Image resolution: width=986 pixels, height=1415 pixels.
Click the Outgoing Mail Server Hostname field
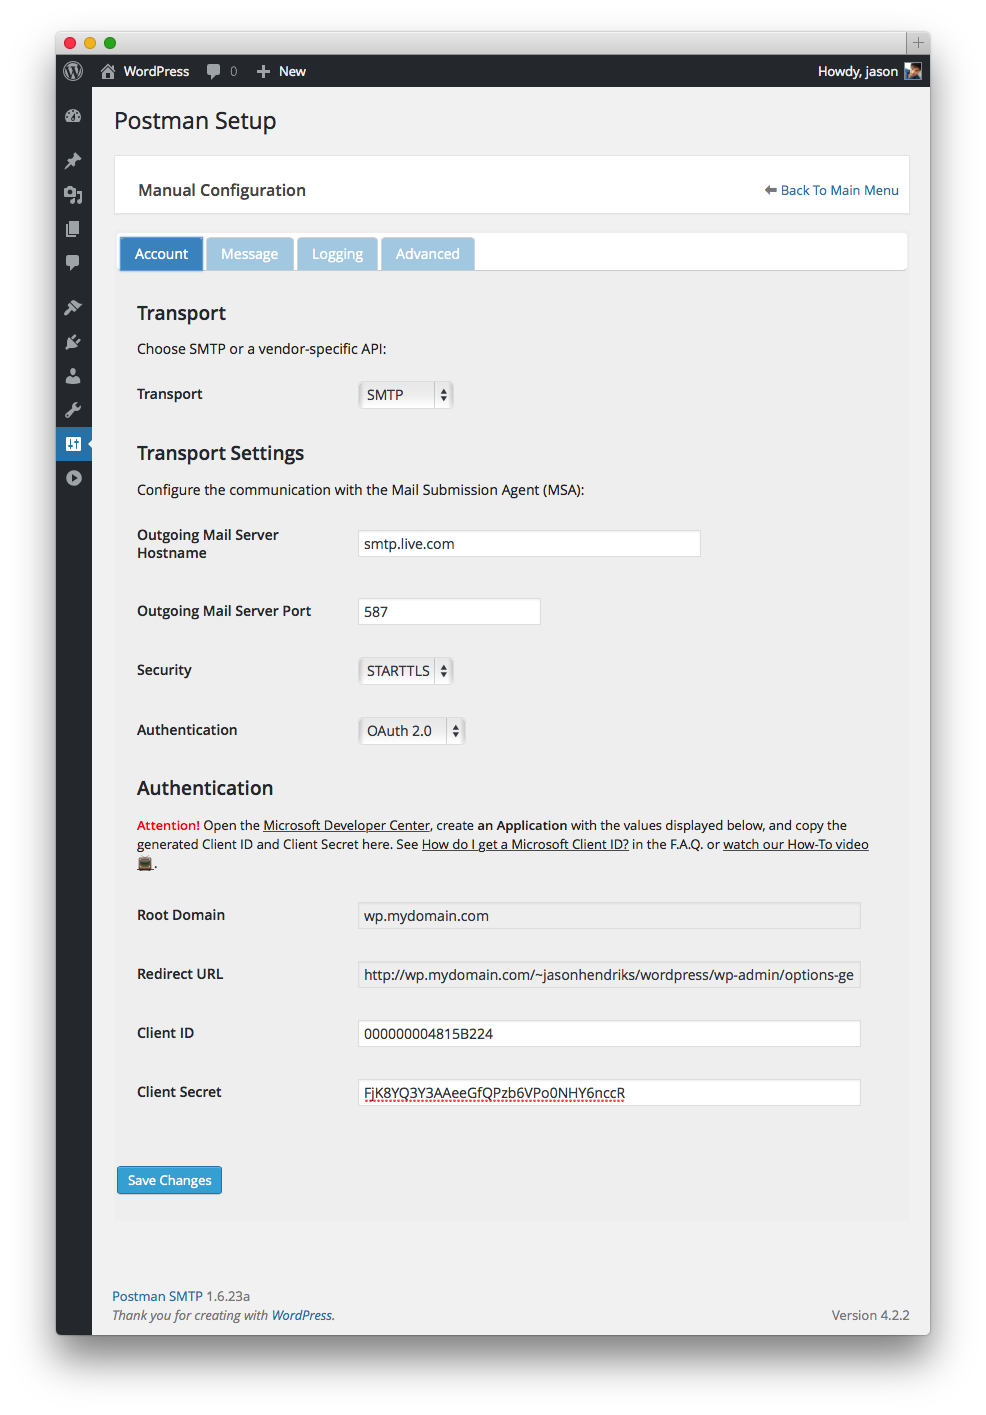tap(529, 544)
